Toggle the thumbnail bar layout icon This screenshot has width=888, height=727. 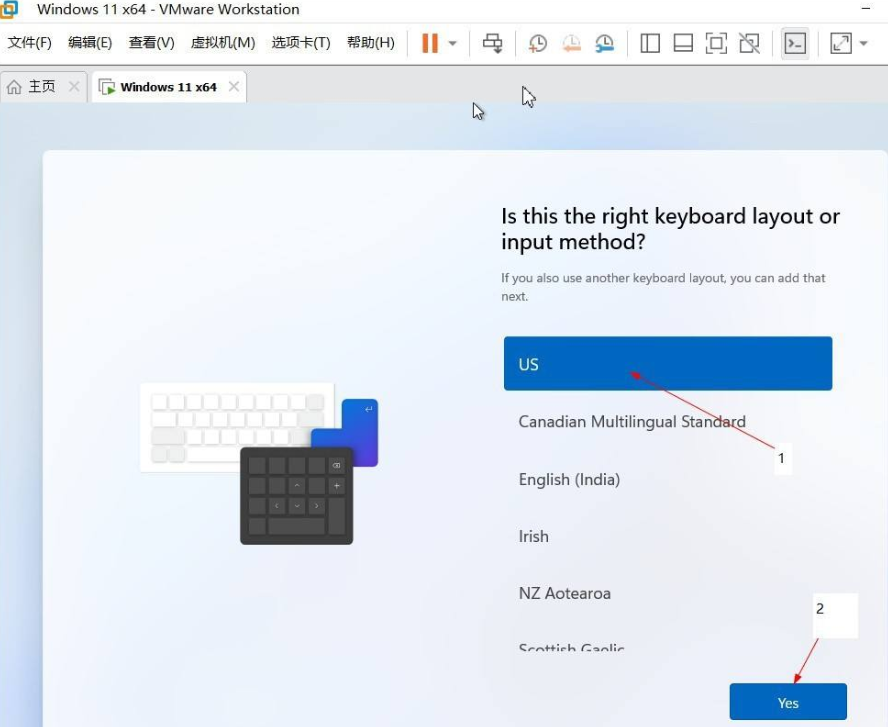pos(683,43)
